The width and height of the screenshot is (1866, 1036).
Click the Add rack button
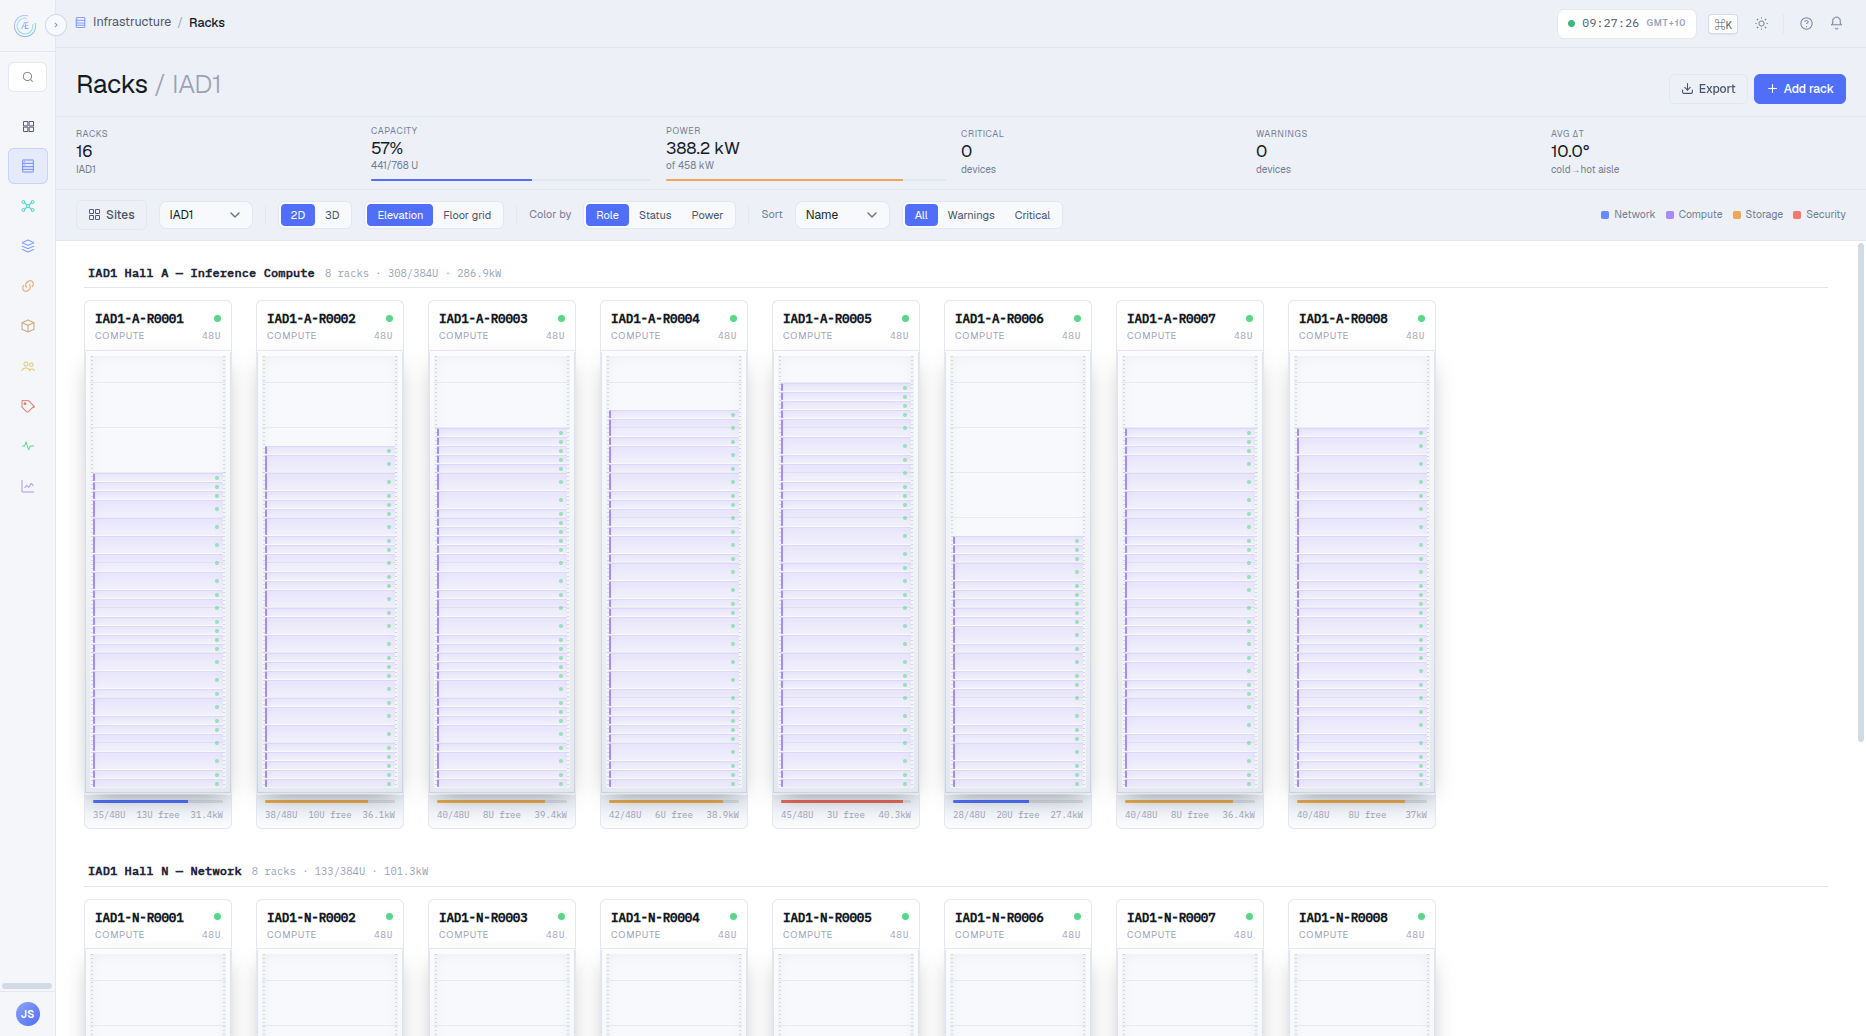pos(1799,89)
